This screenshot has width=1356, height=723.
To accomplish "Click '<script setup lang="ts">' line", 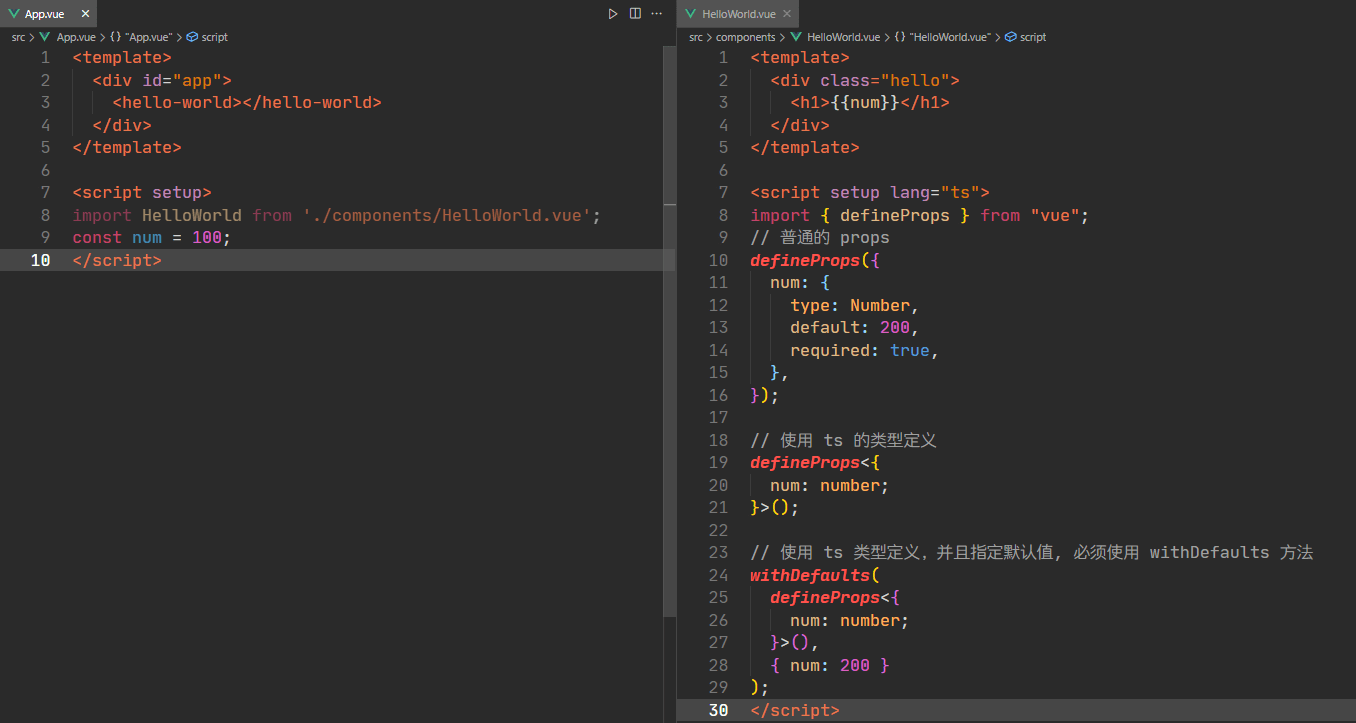I will tap(870, 192).
